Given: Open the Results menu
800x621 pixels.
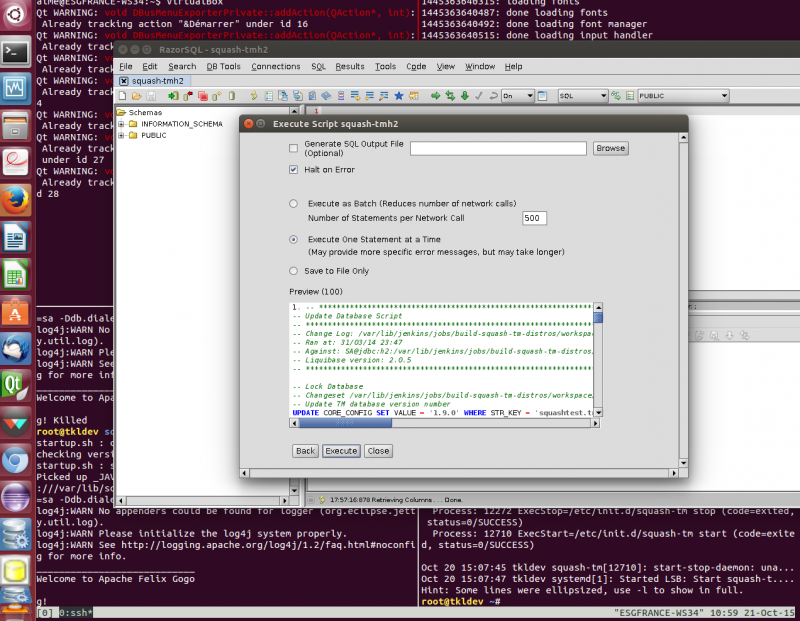Looking at the screenshot, I should 349,66.
